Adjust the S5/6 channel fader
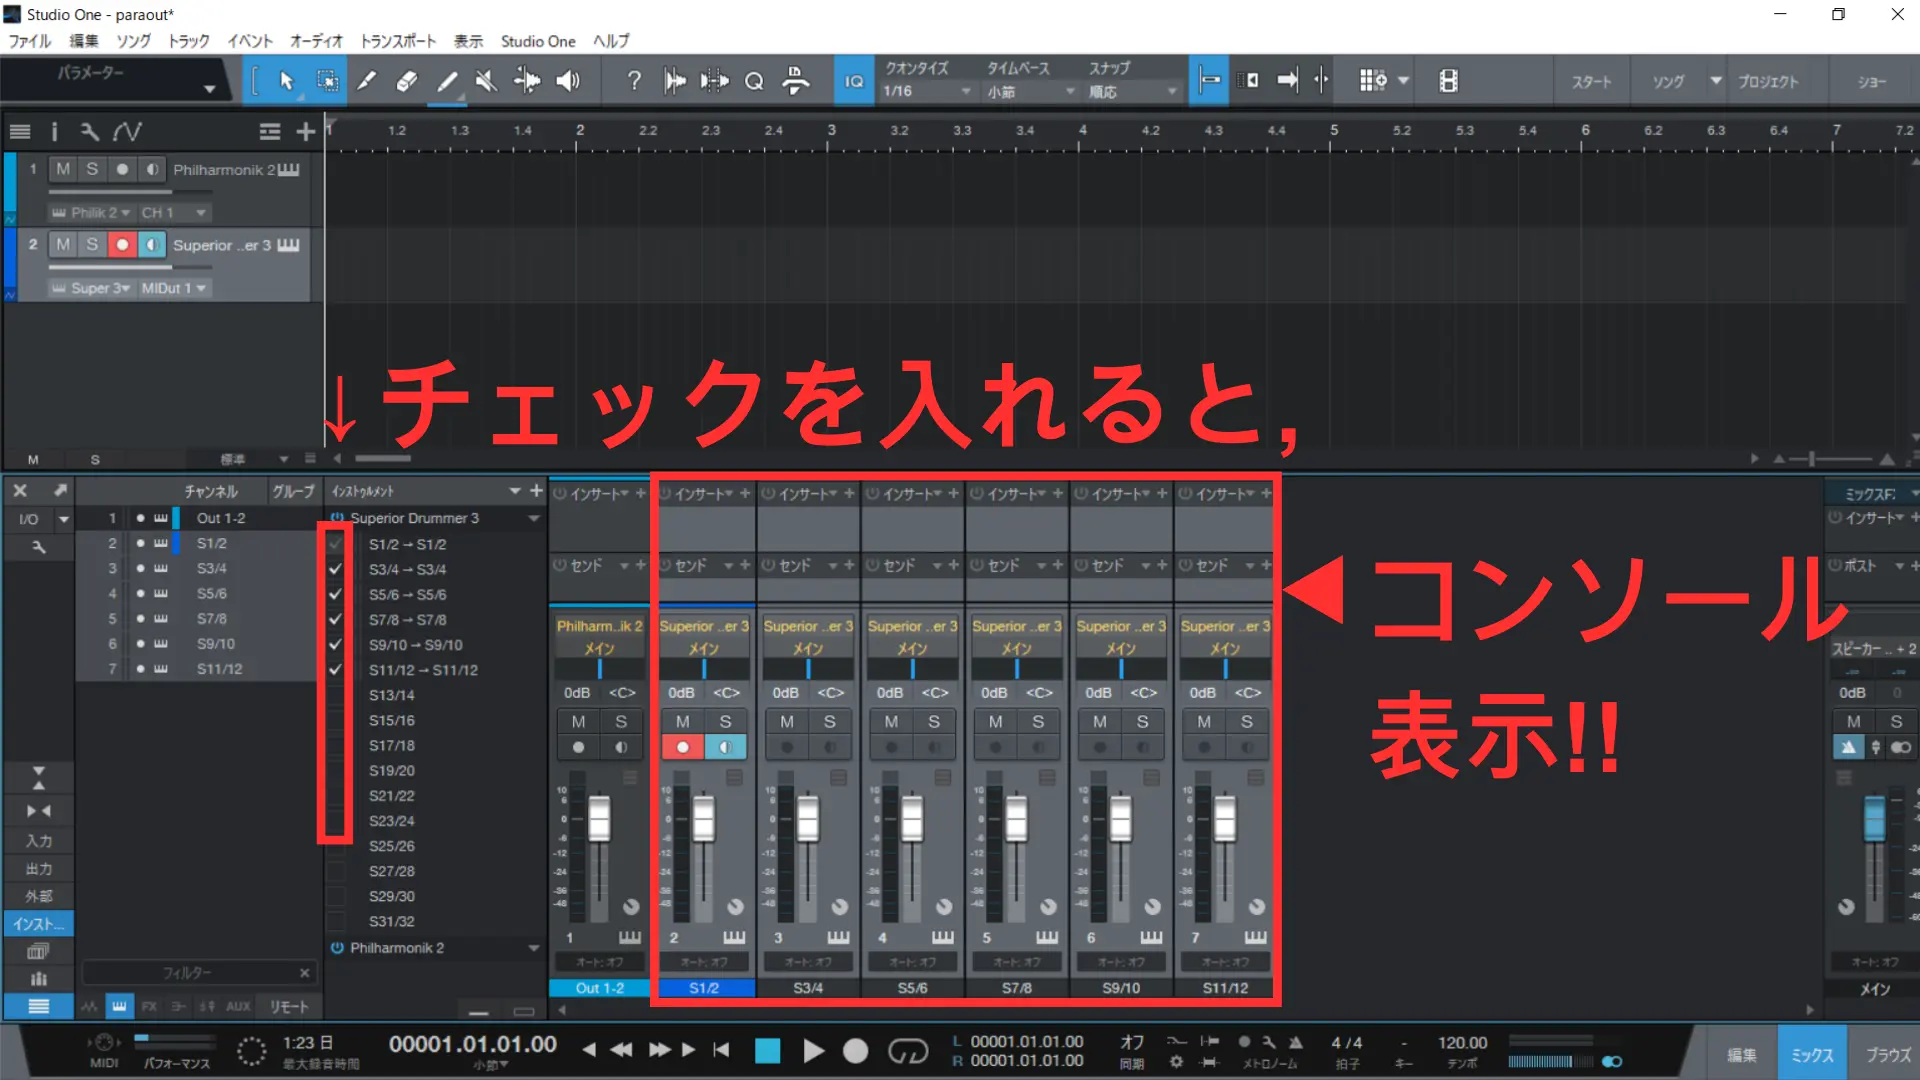 click(912, 819)
